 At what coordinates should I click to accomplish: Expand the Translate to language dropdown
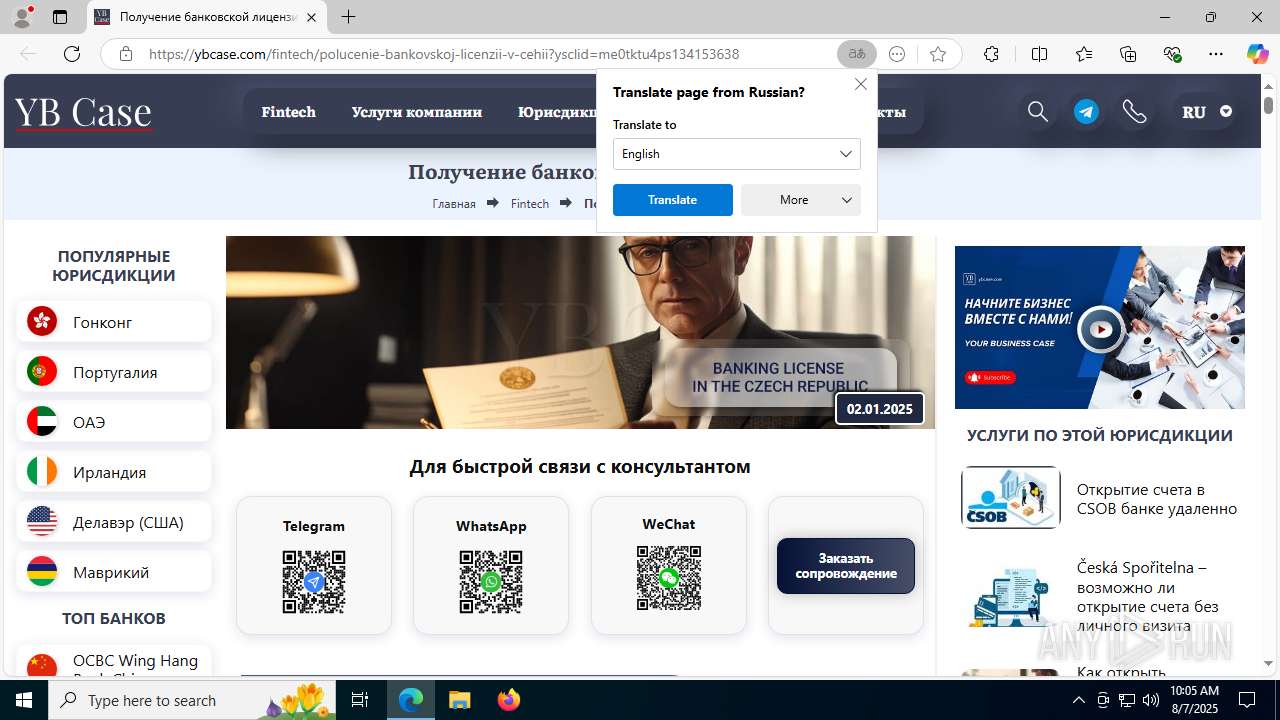click(736, 154)
